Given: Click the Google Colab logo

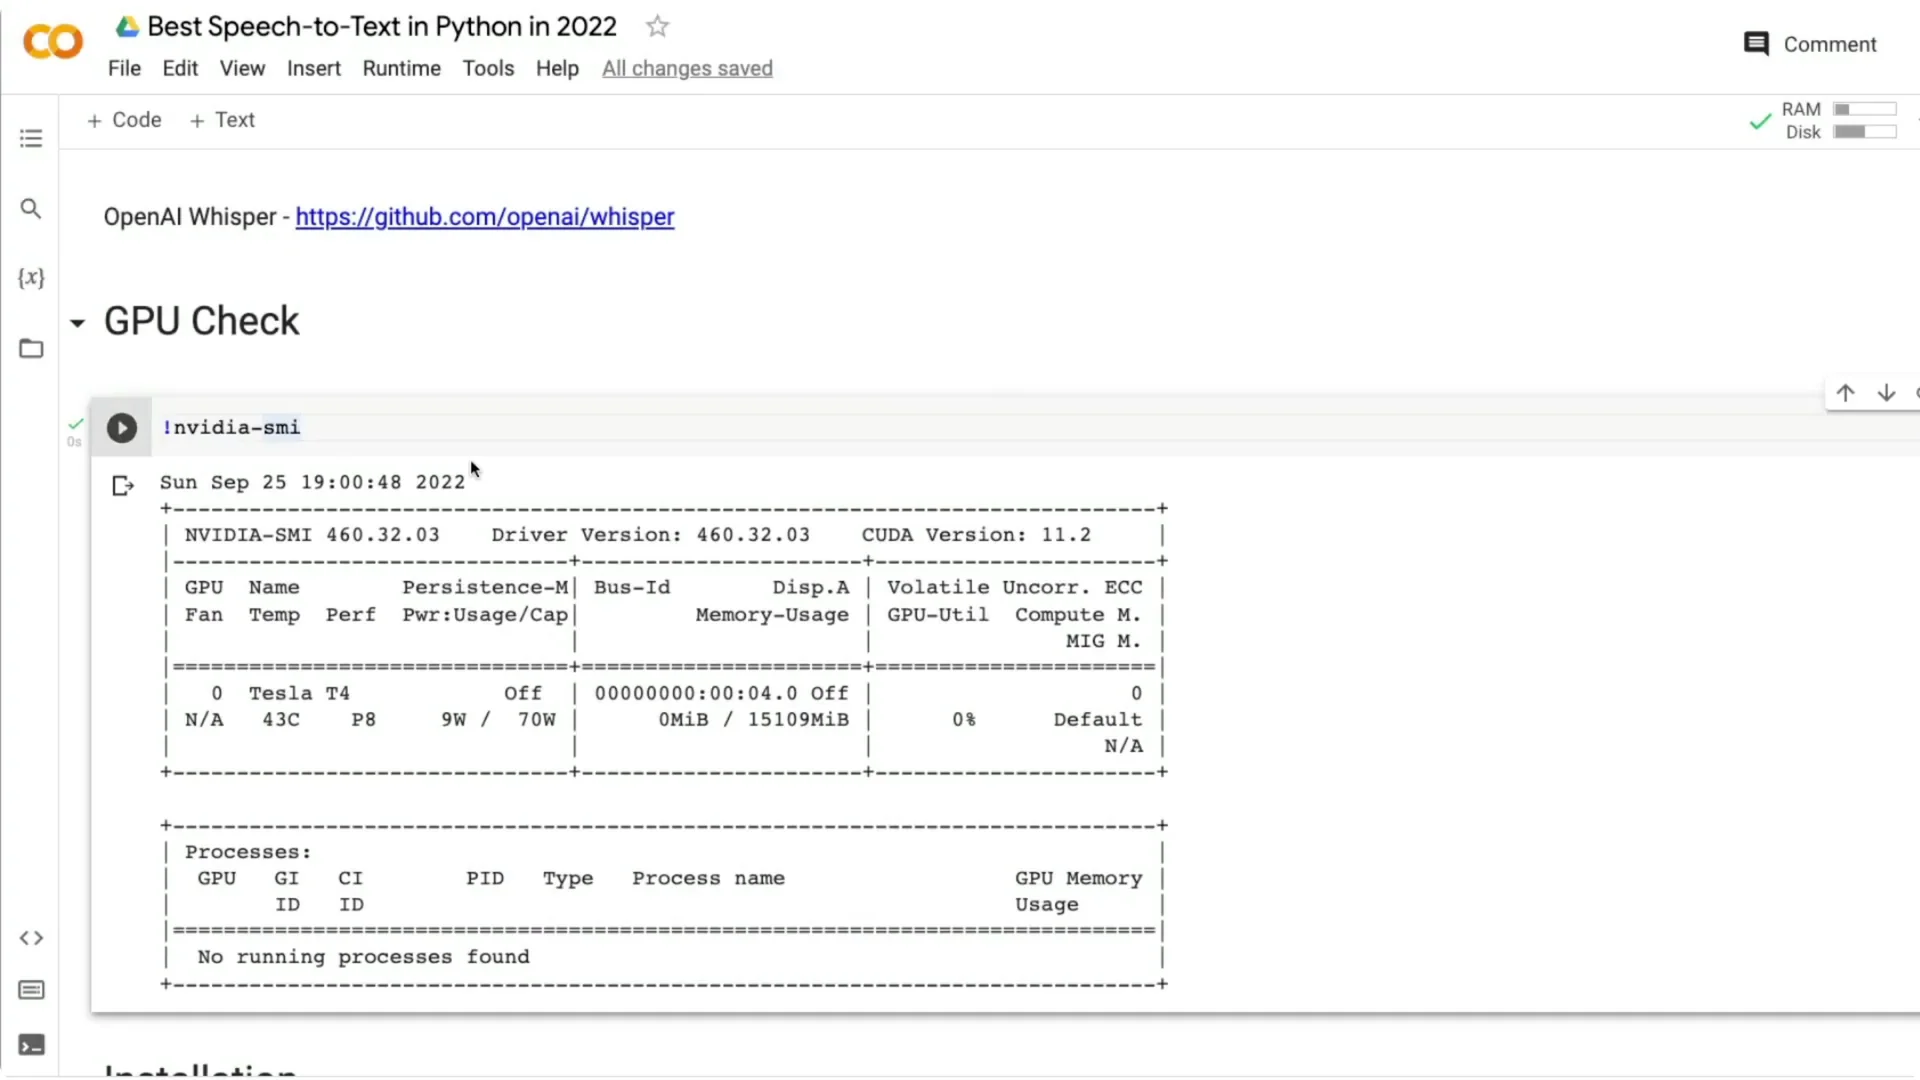Looking at the screenshot, I should 52,41.
